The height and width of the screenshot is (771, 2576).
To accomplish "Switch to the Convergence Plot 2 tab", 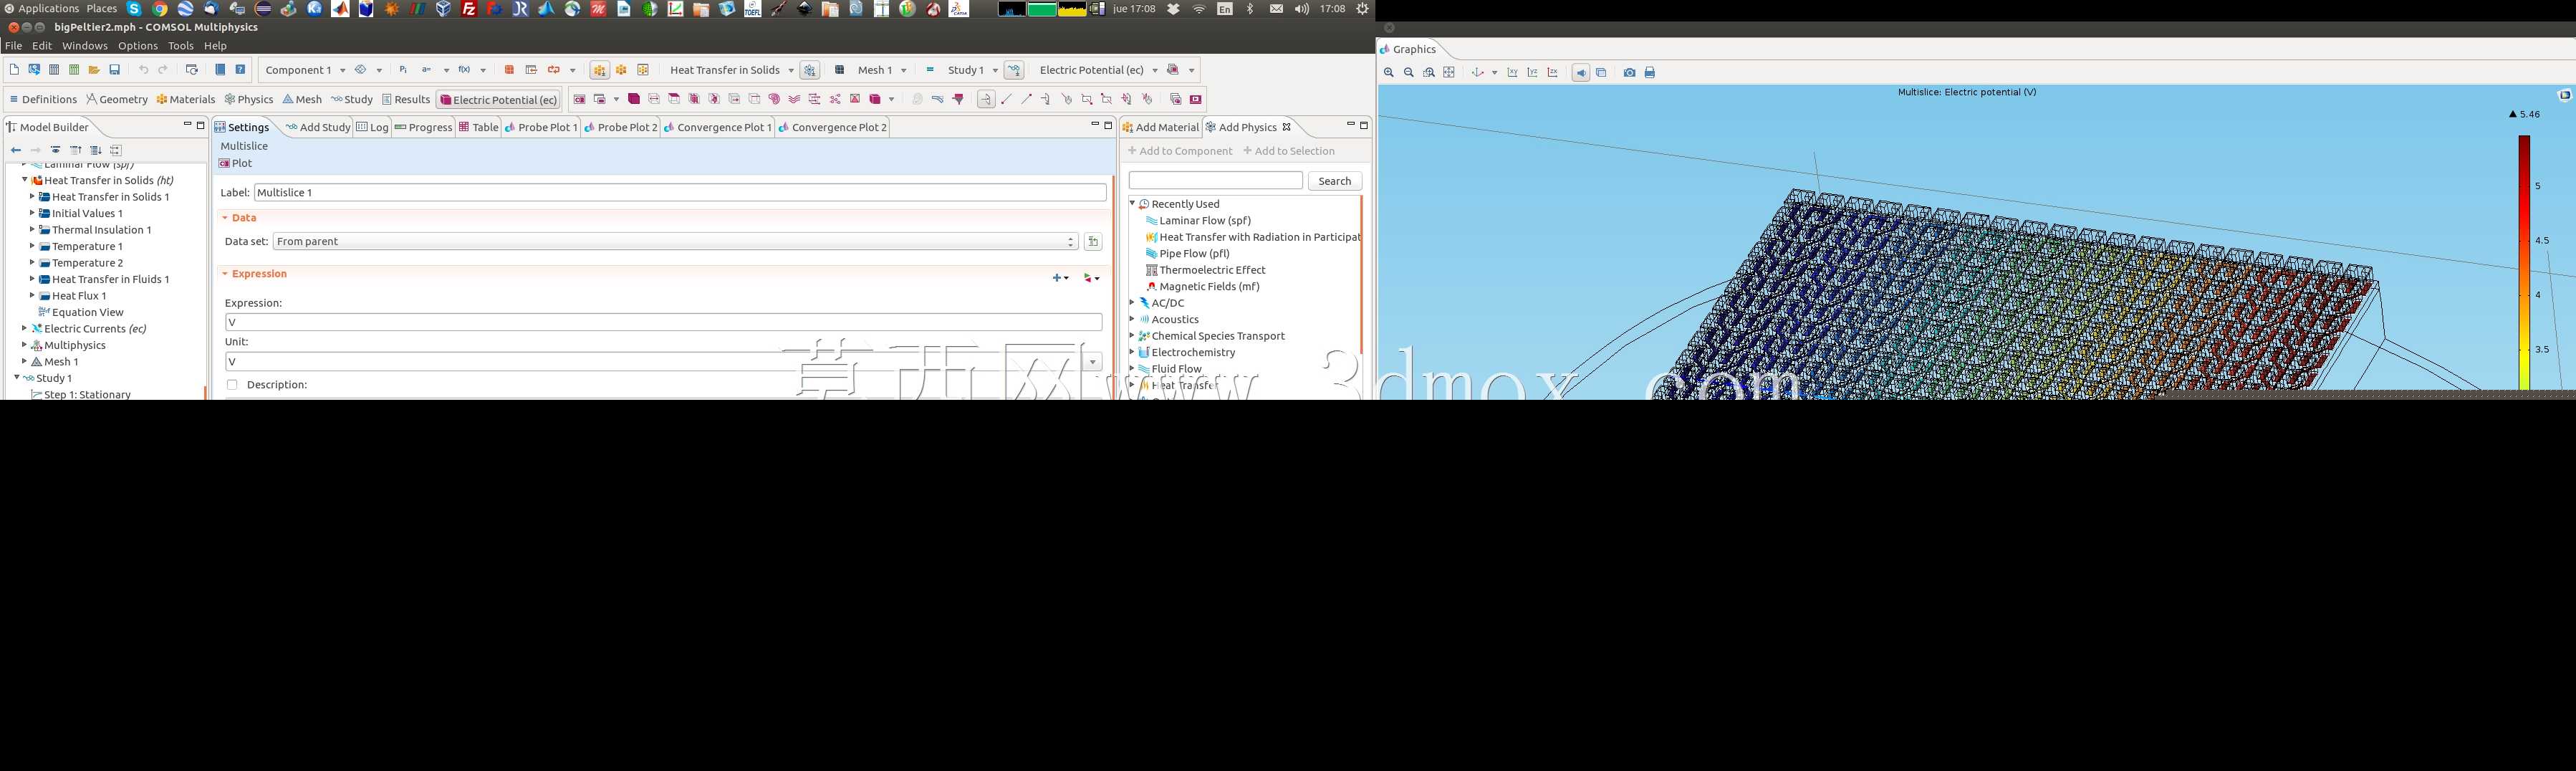I will point(833,127).
